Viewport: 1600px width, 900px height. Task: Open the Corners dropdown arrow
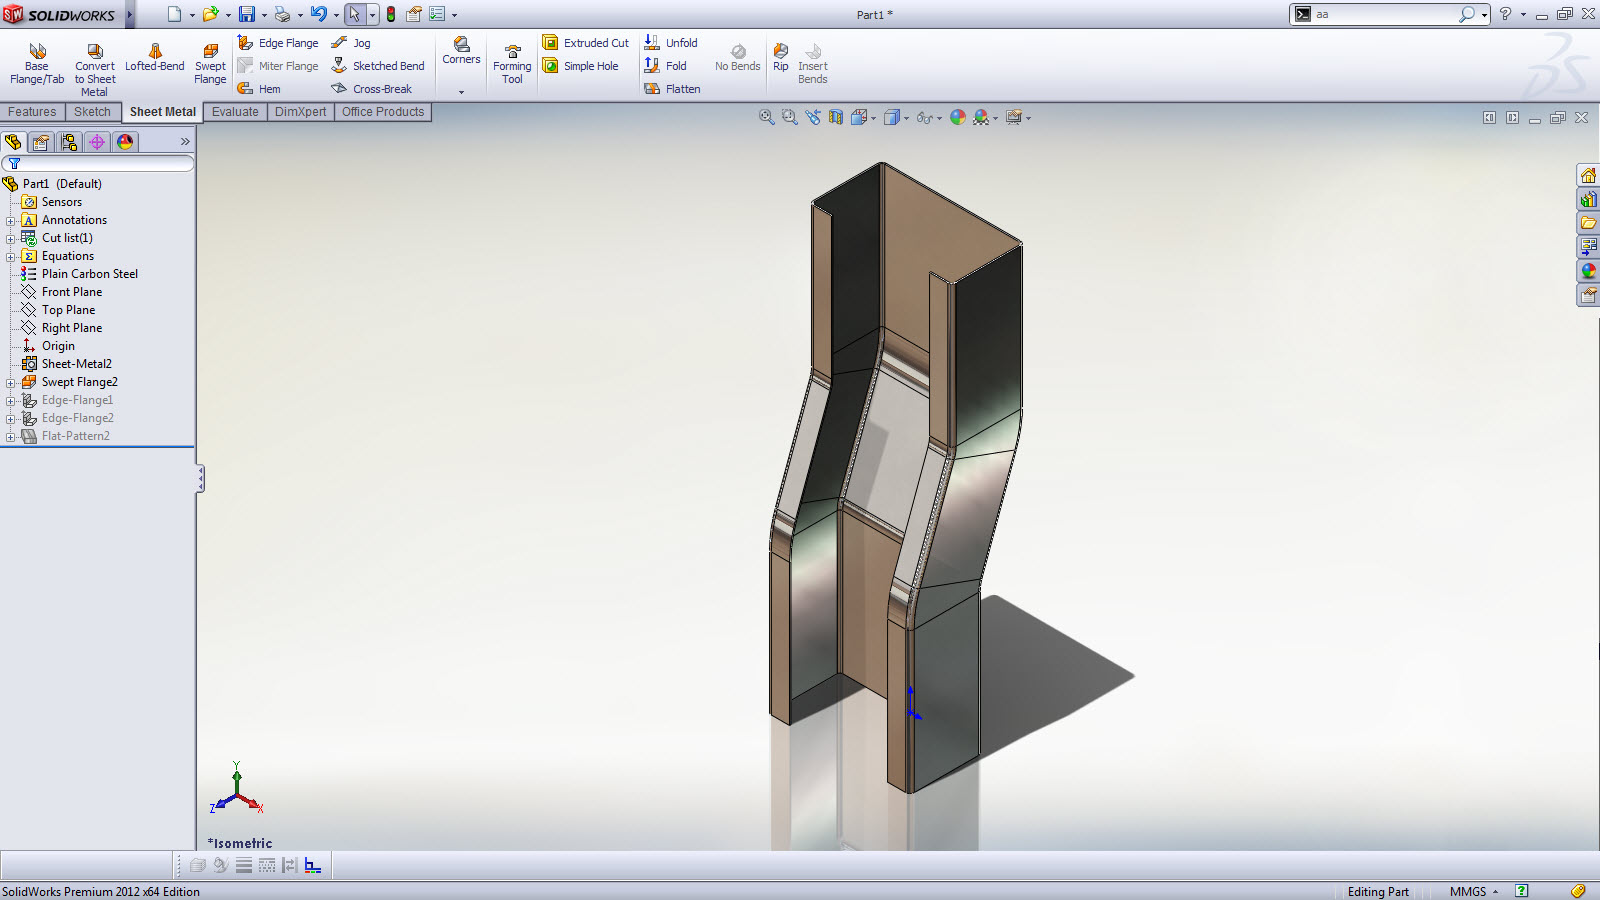(461, 92)
